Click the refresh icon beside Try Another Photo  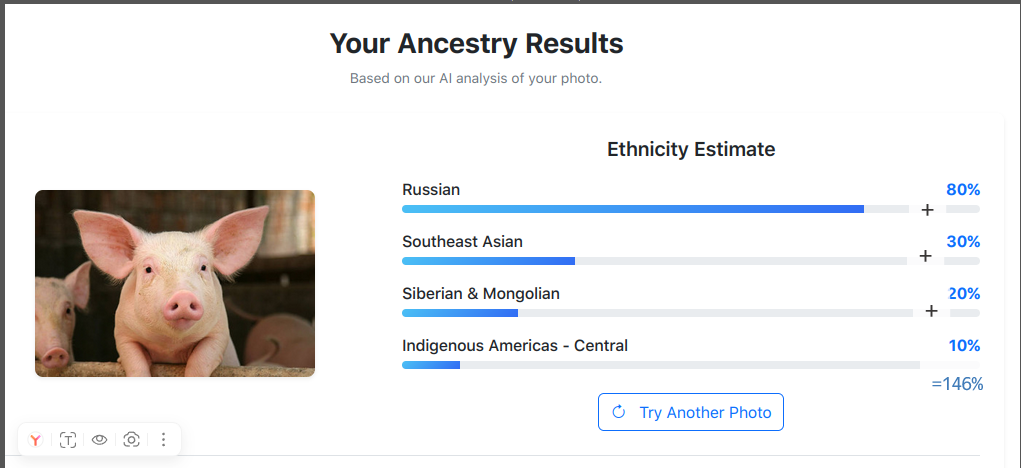pos(618,412)
